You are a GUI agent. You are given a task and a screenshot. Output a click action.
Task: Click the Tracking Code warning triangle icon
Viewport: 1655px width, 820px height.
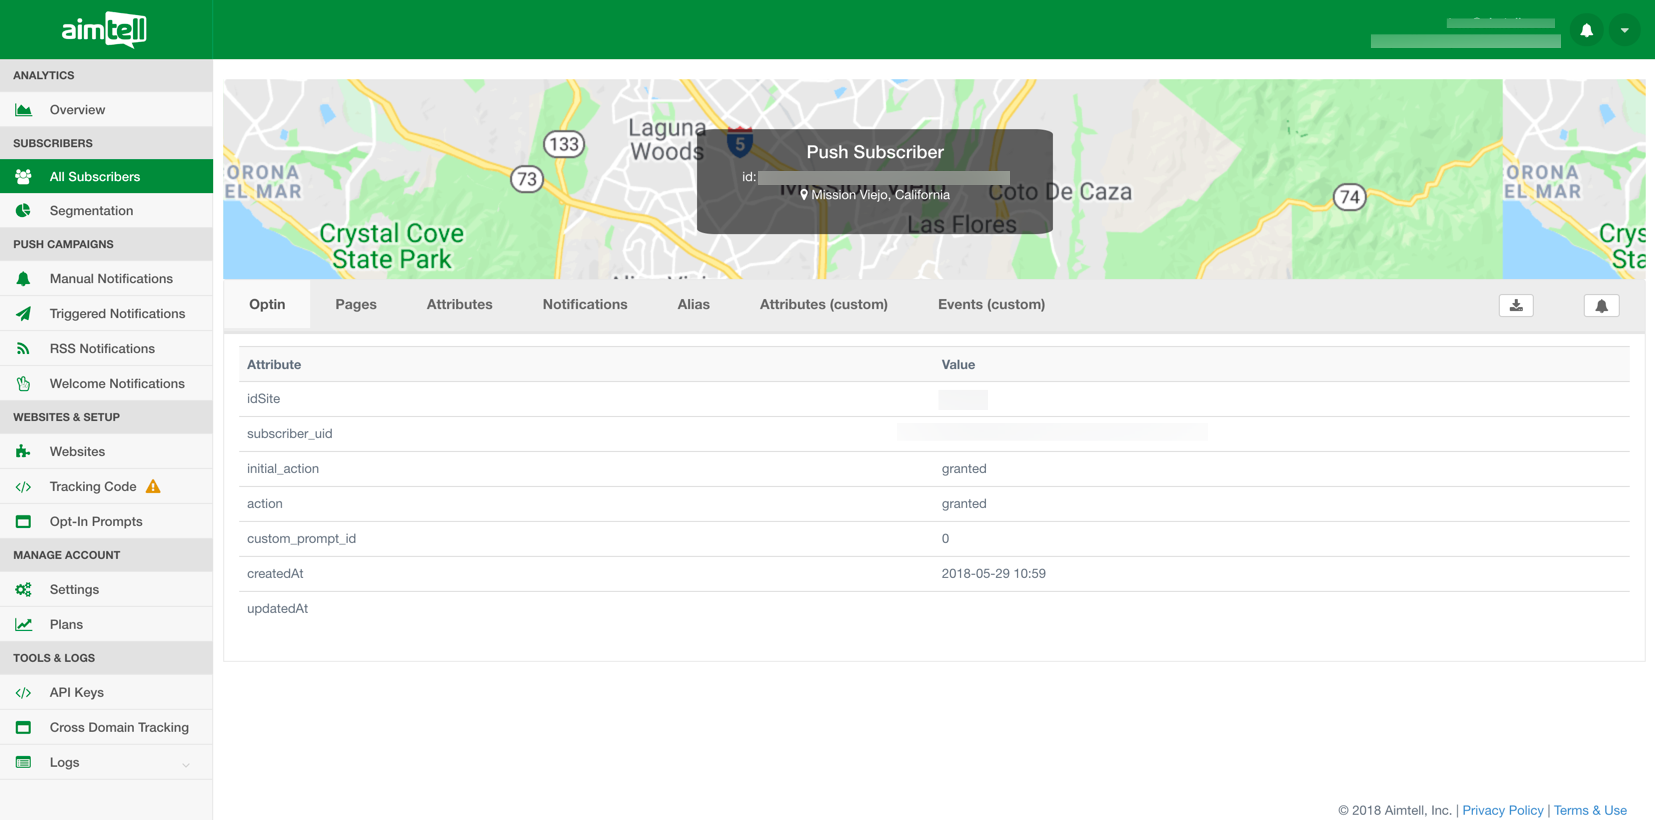click(x=153, y=487)
